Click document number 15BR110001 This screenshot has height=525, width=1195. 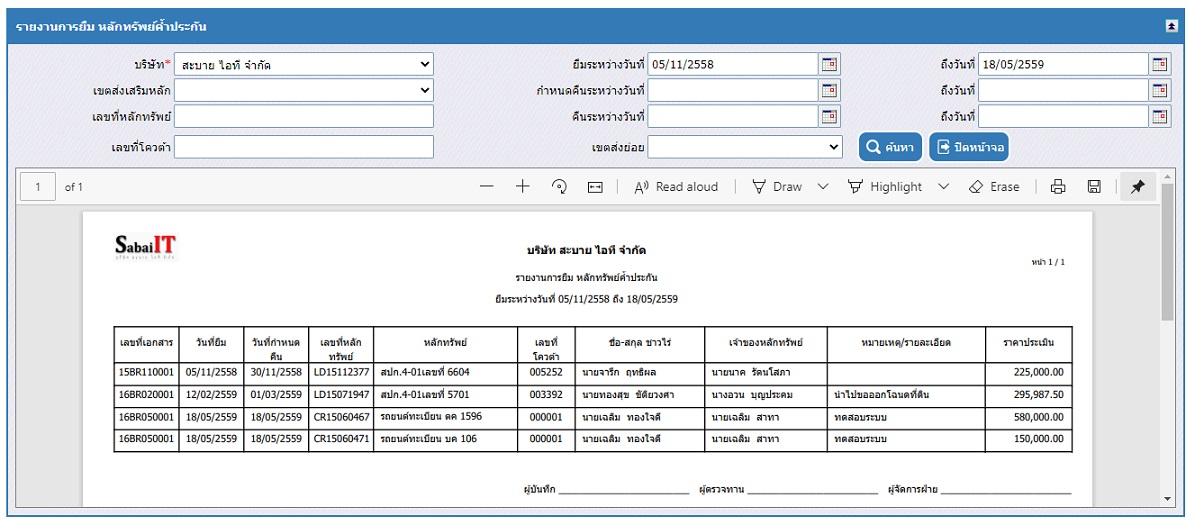click(x=146, y=373)
